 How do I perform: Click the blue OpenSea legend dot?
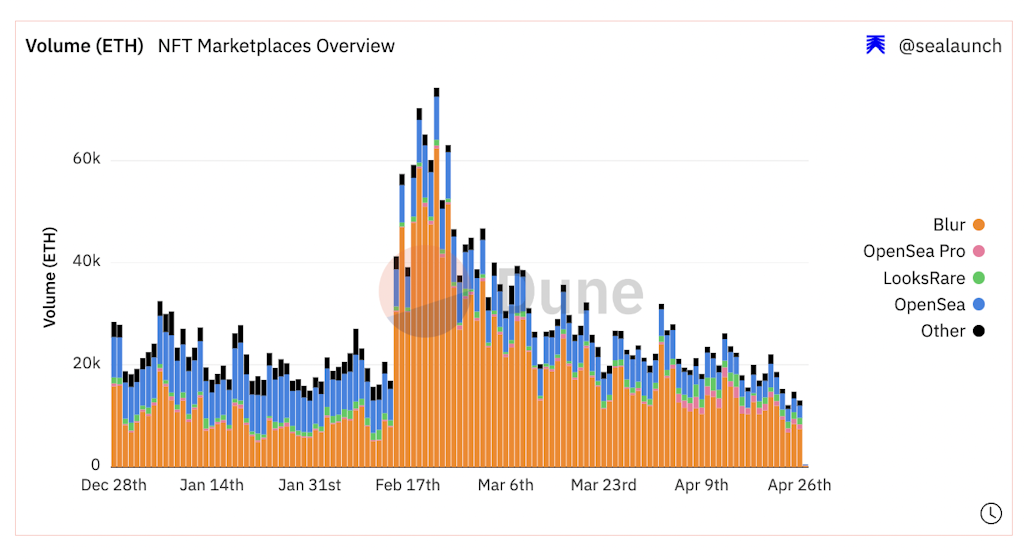978,305
